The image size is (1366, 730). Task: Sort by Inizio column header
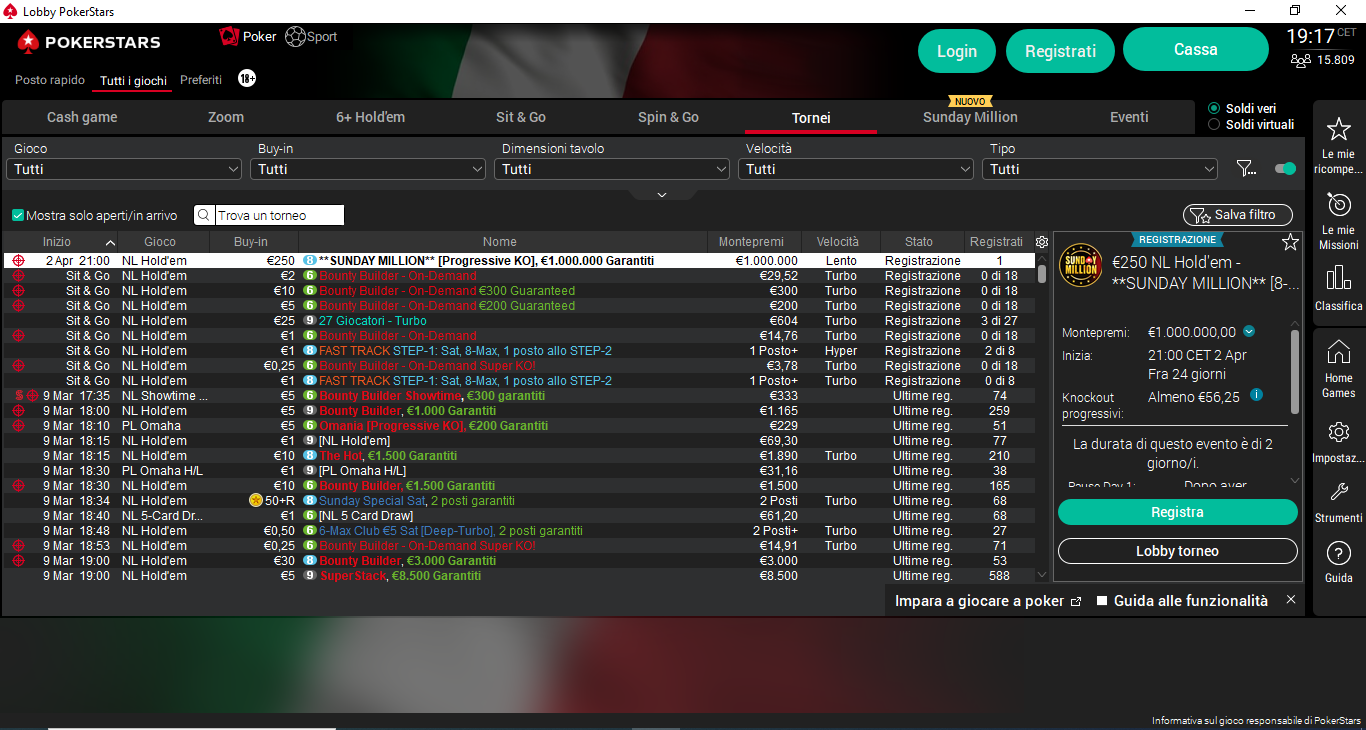tap(61, 242)
